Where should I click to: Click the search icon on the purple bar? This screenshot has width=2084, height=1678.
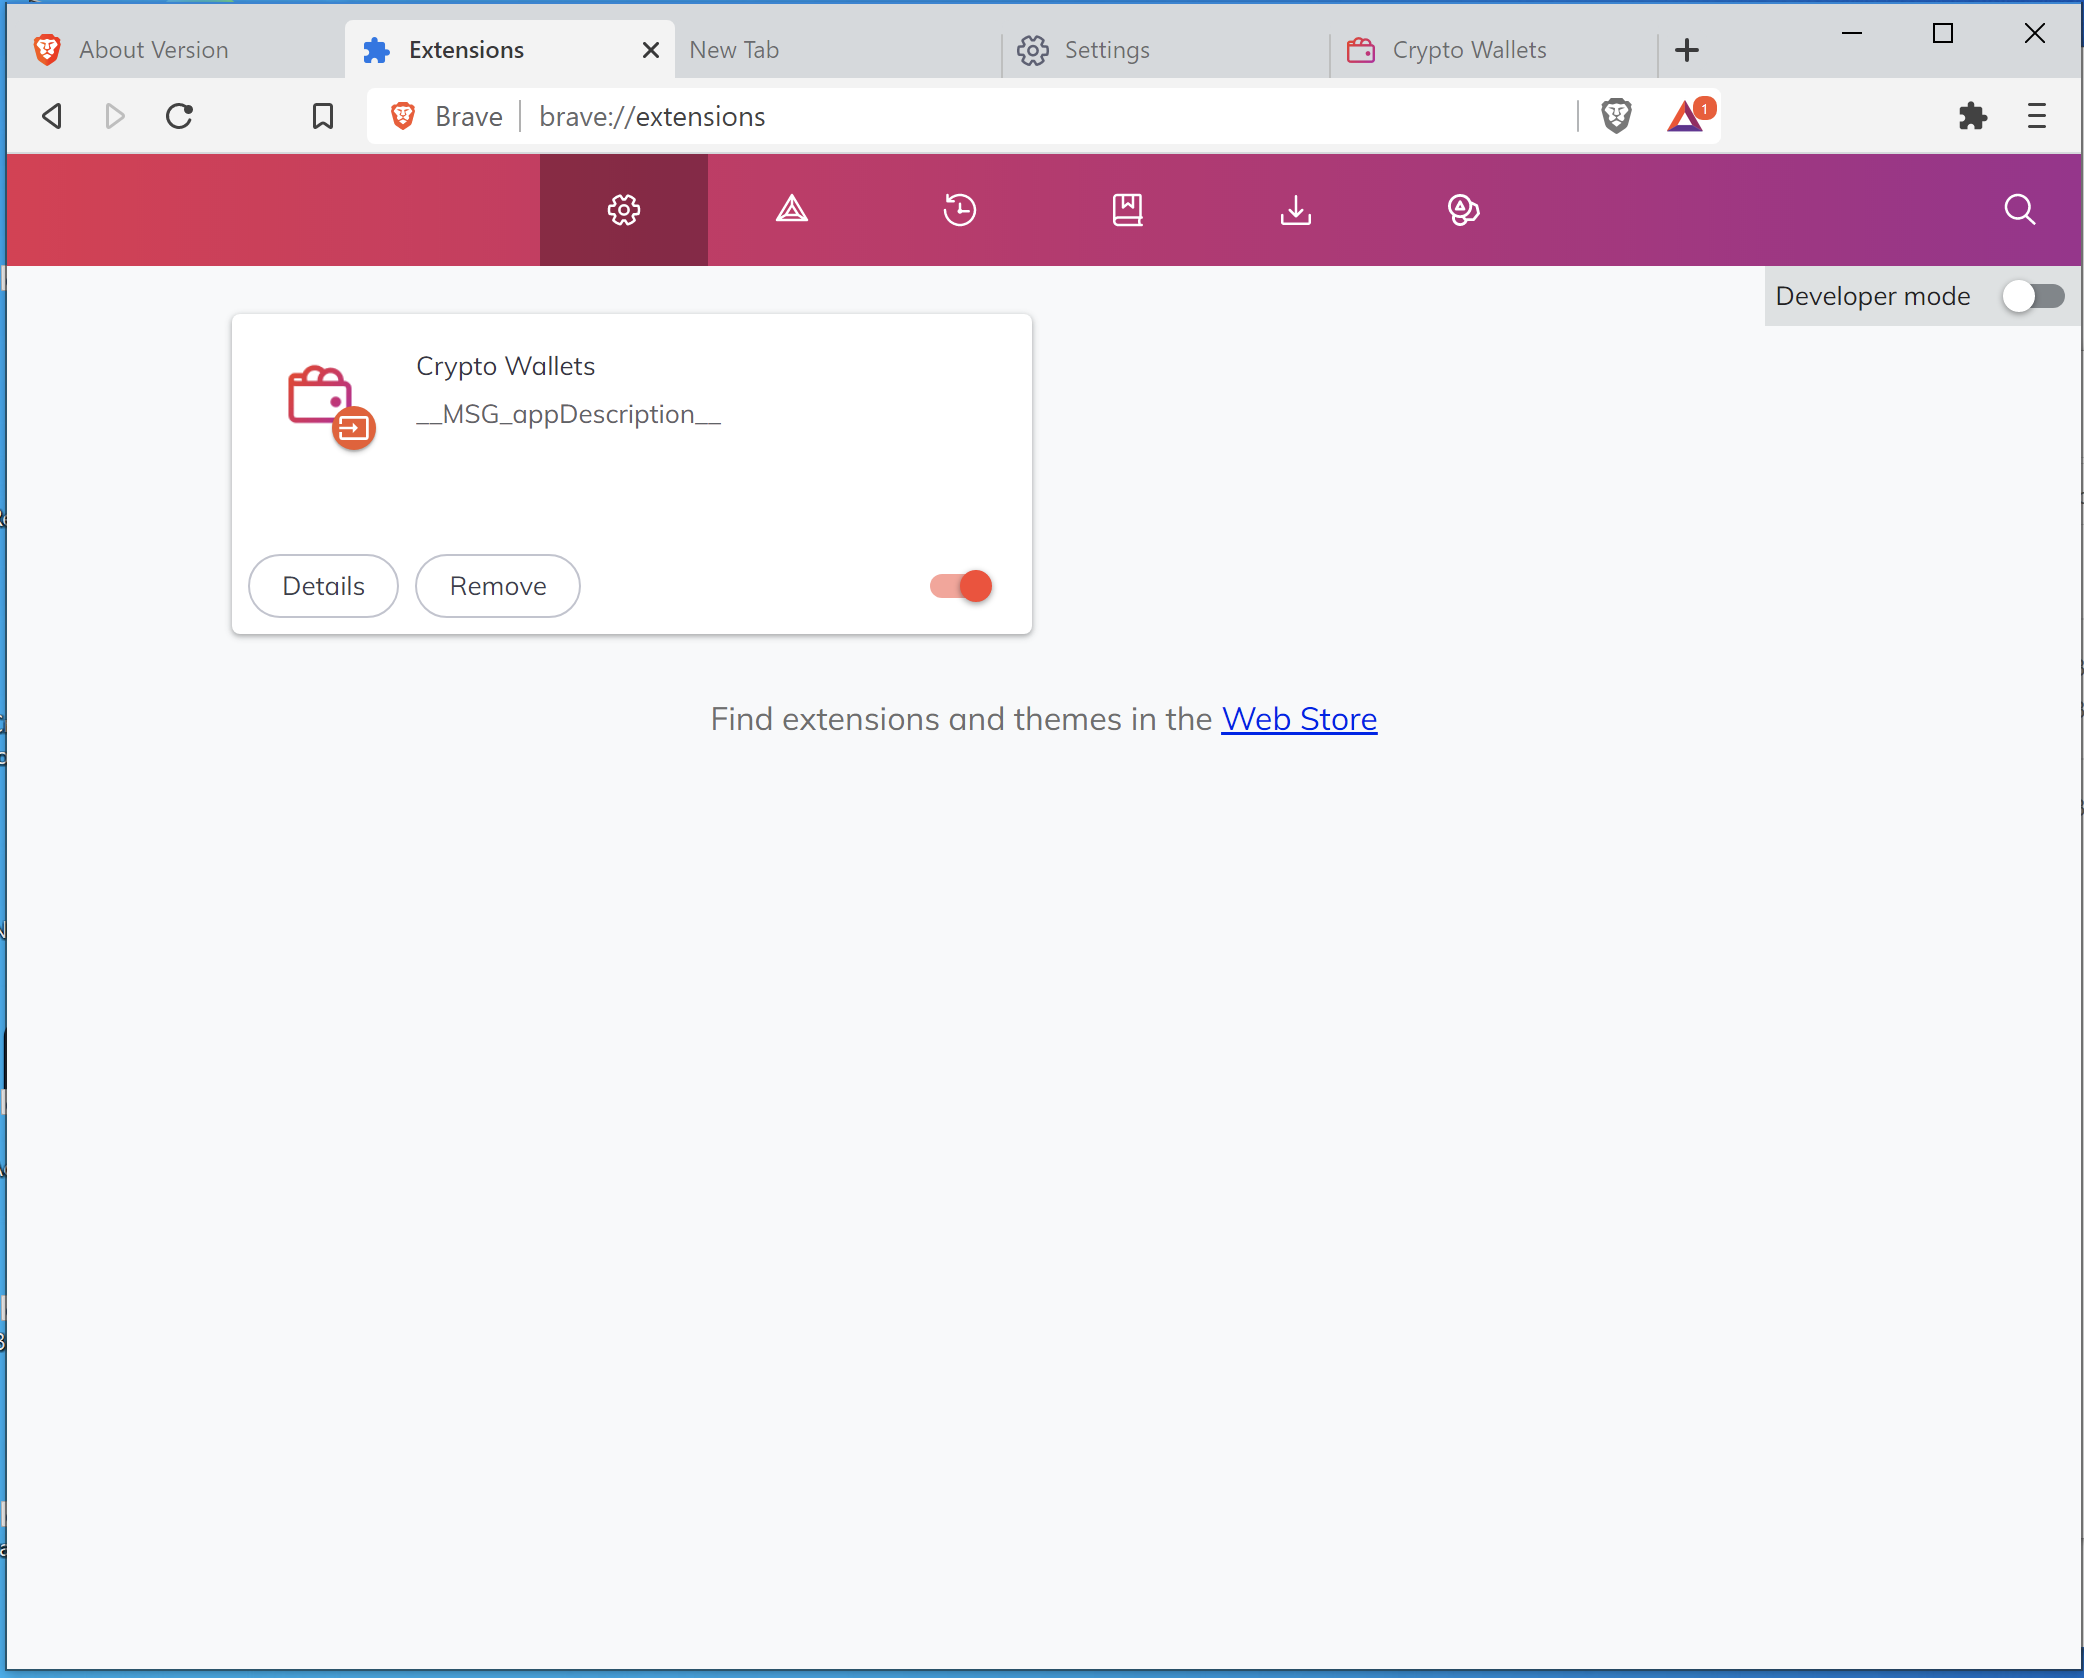tap(2019, 210)
